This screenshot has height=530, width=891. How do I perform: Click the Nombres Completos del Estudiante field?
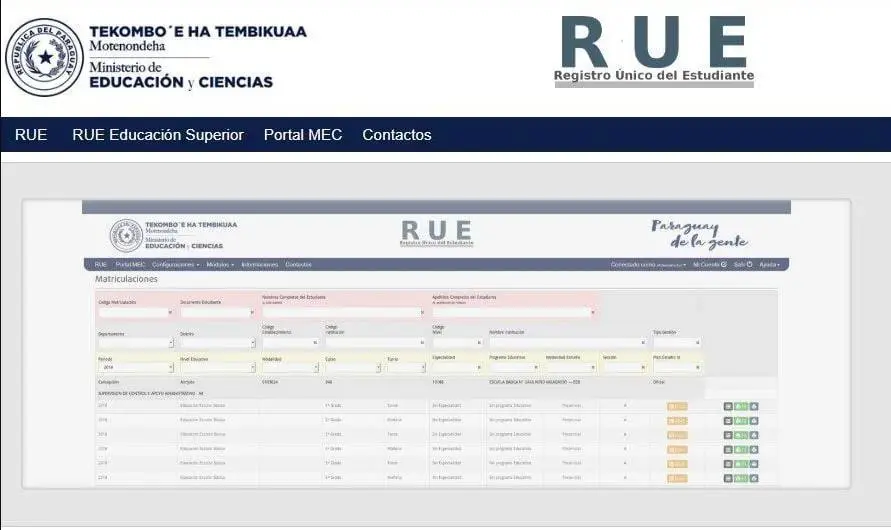click(x=343, y=312)
